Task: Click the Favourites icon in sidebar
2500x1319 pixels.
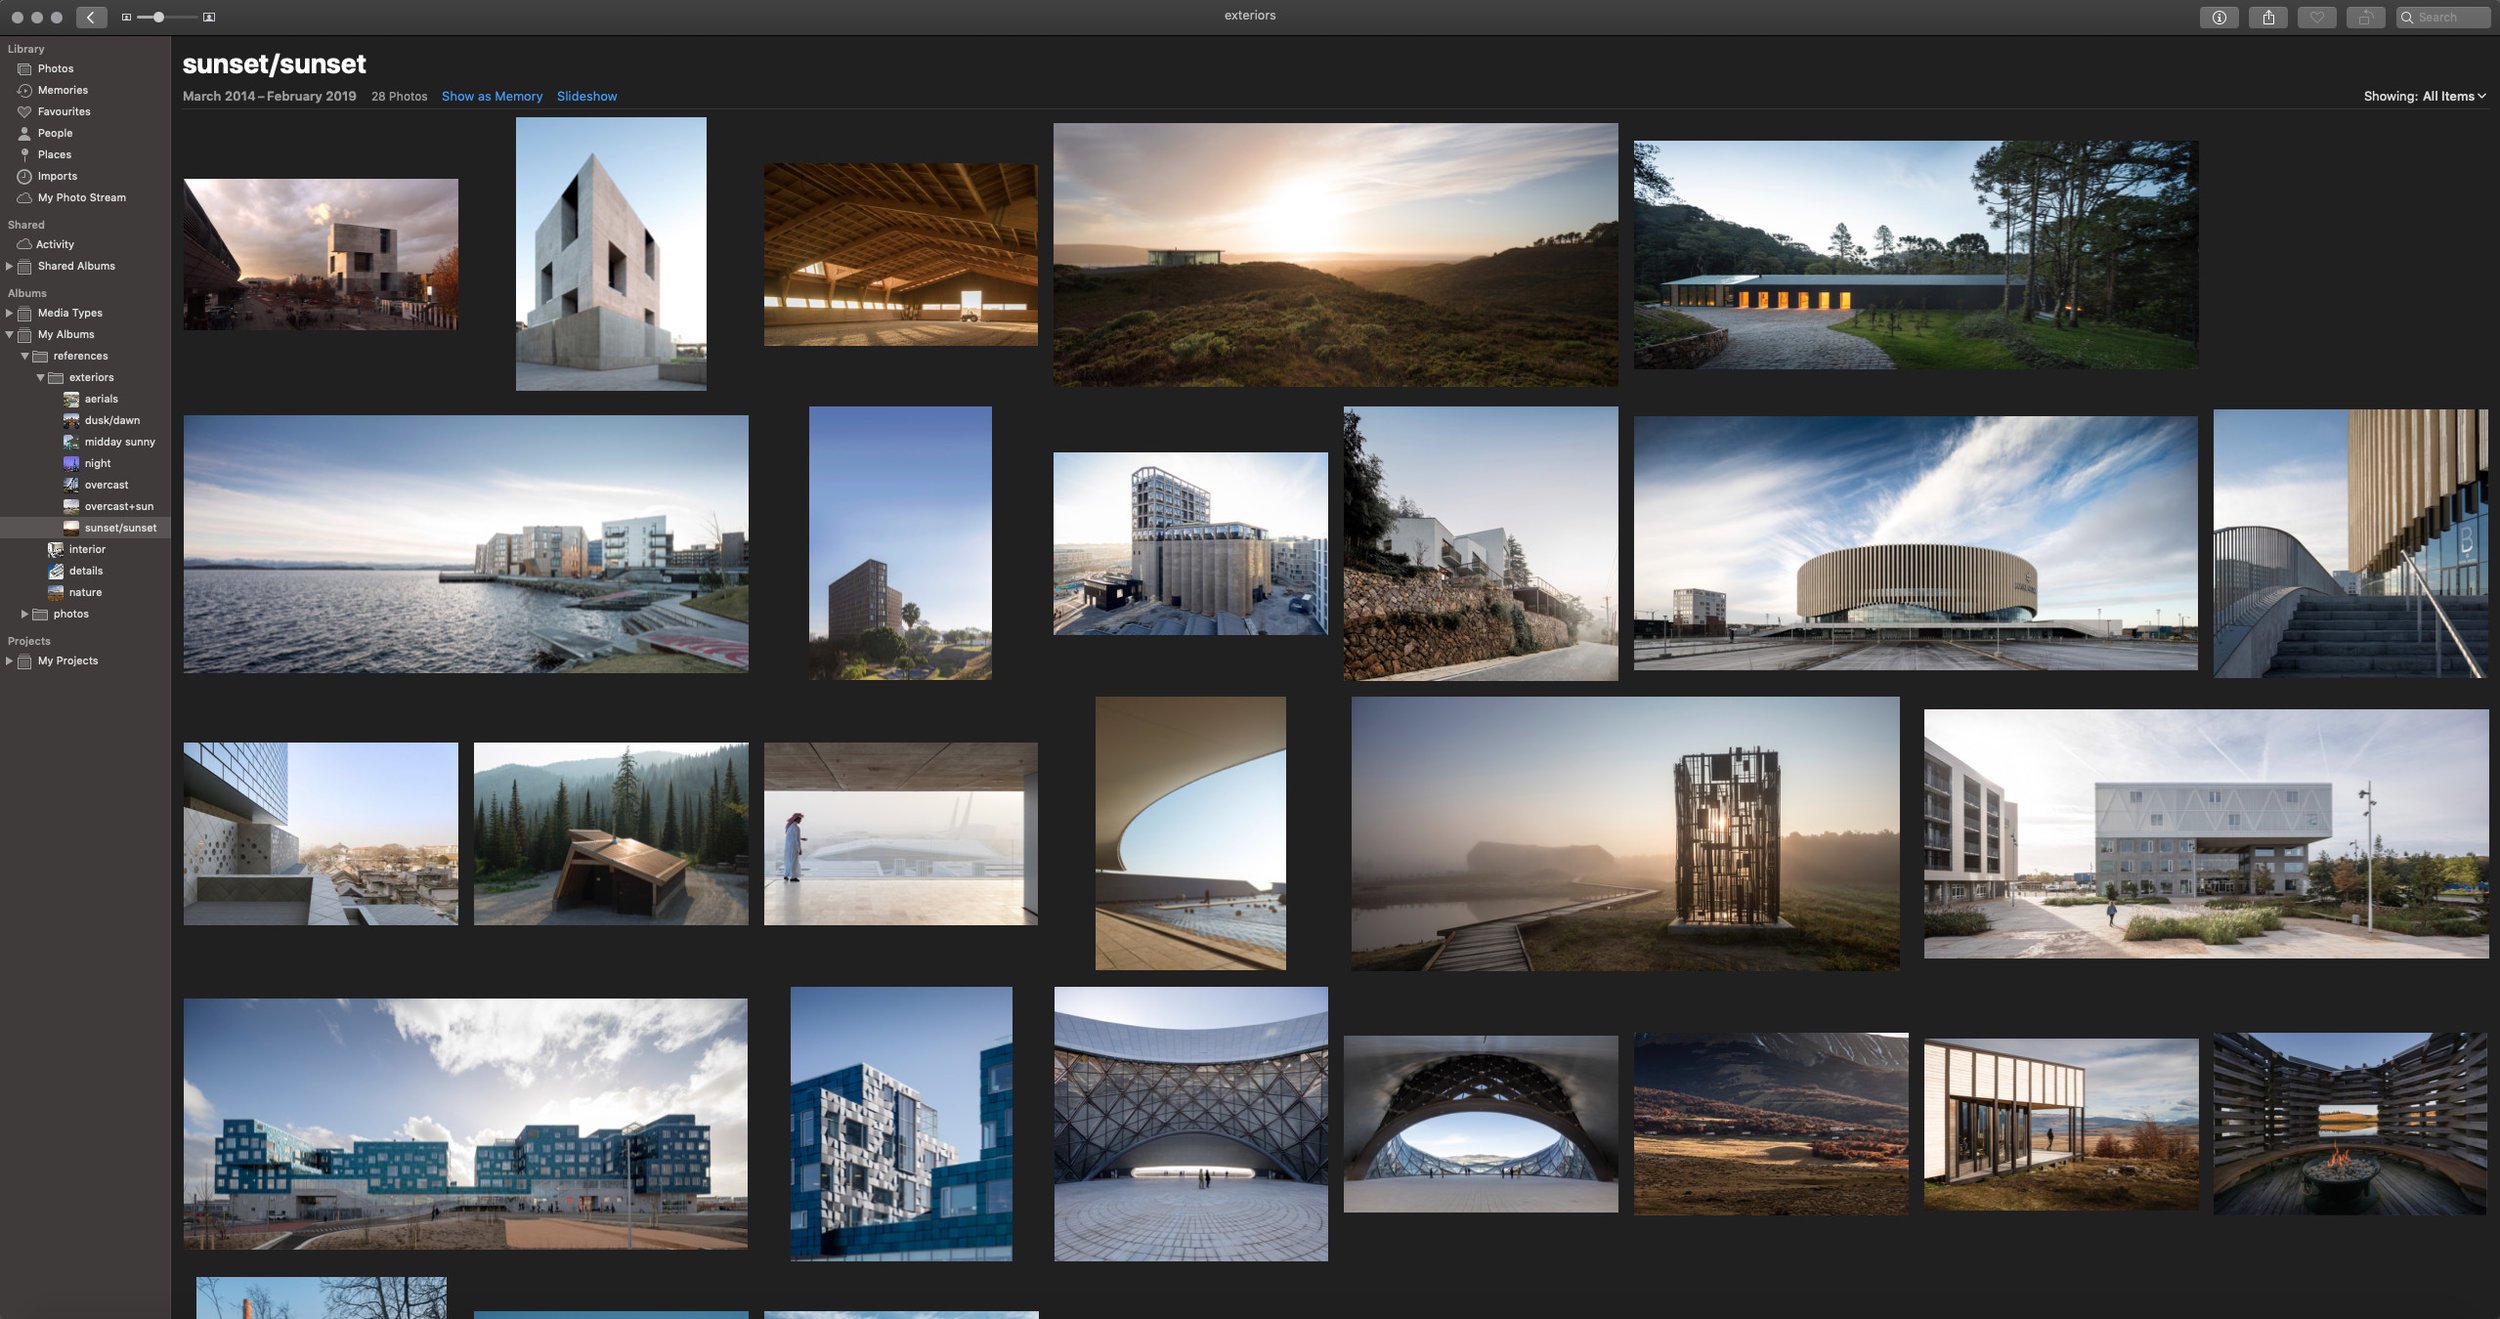Action: point(23,112)
